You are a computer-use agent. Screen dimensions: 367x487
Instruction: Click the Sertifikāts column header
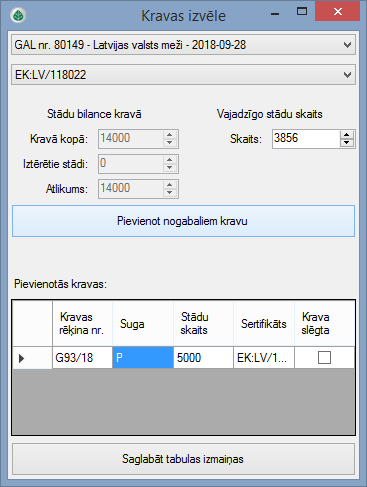coord(264,324)
